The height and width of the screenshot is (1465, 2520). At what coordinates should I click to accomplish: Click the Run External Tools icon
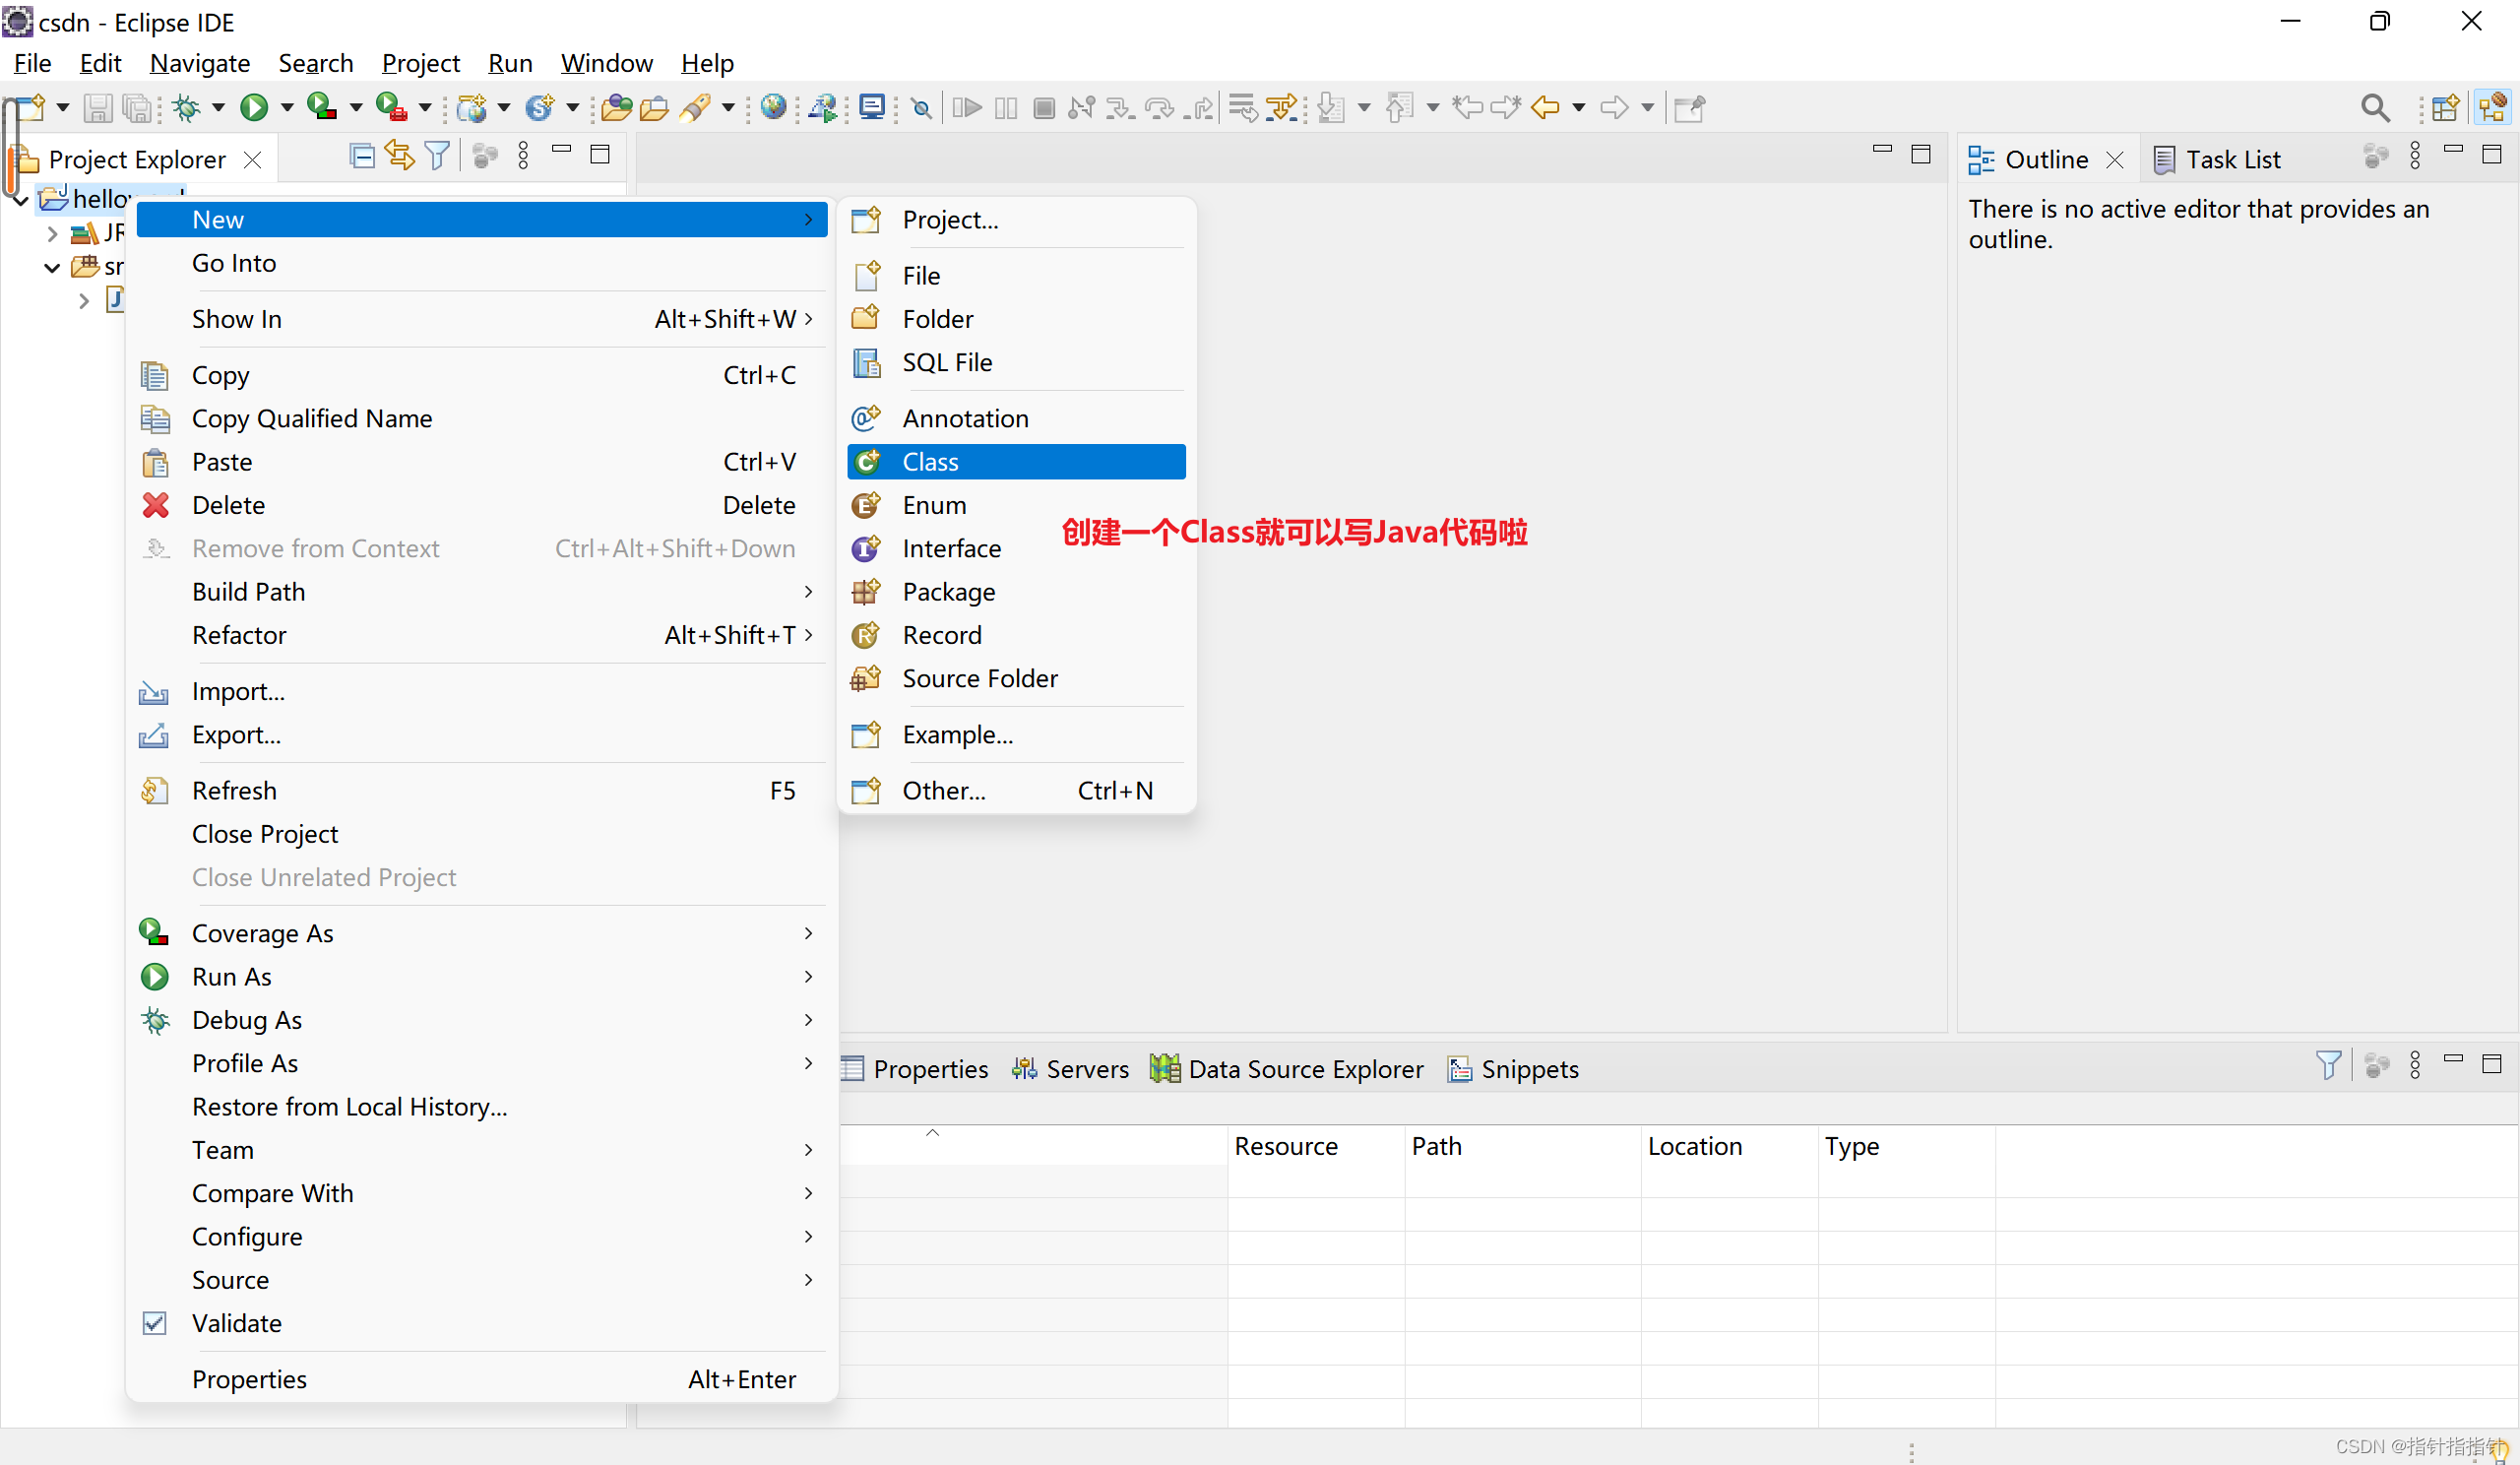pyautogui.click(x=390, y=107)
